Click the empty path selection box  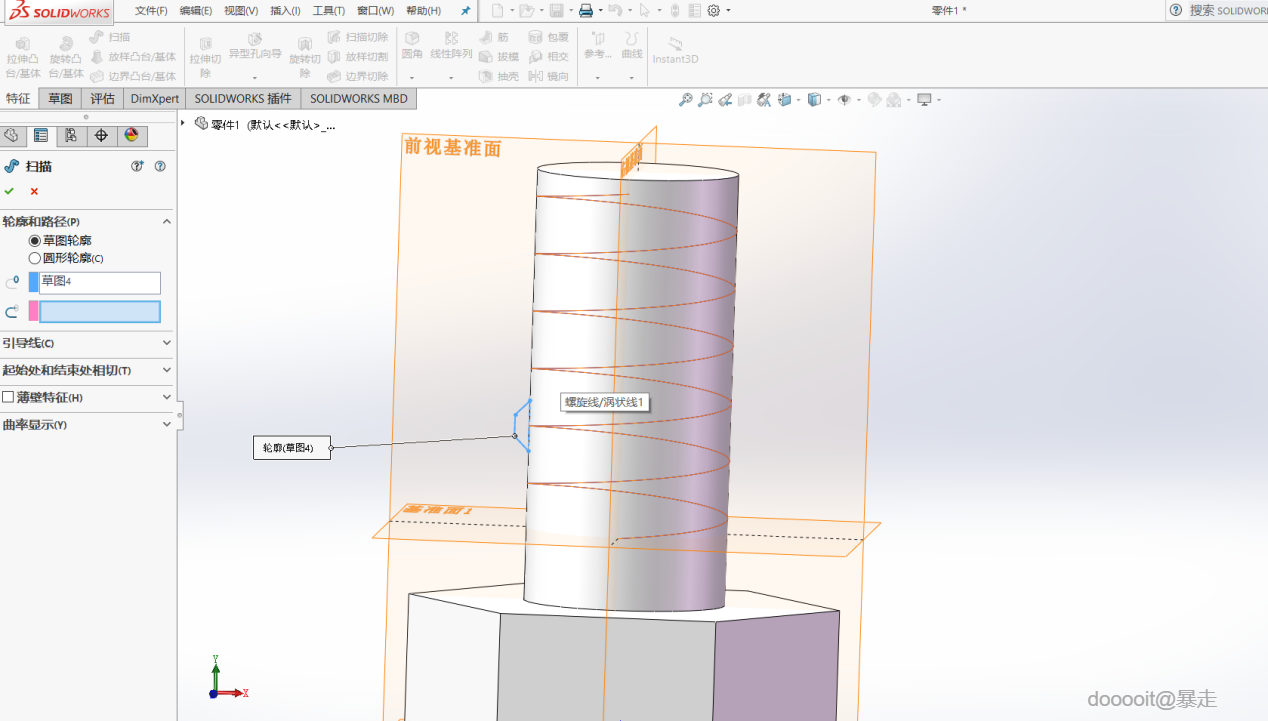pos(99,312)
